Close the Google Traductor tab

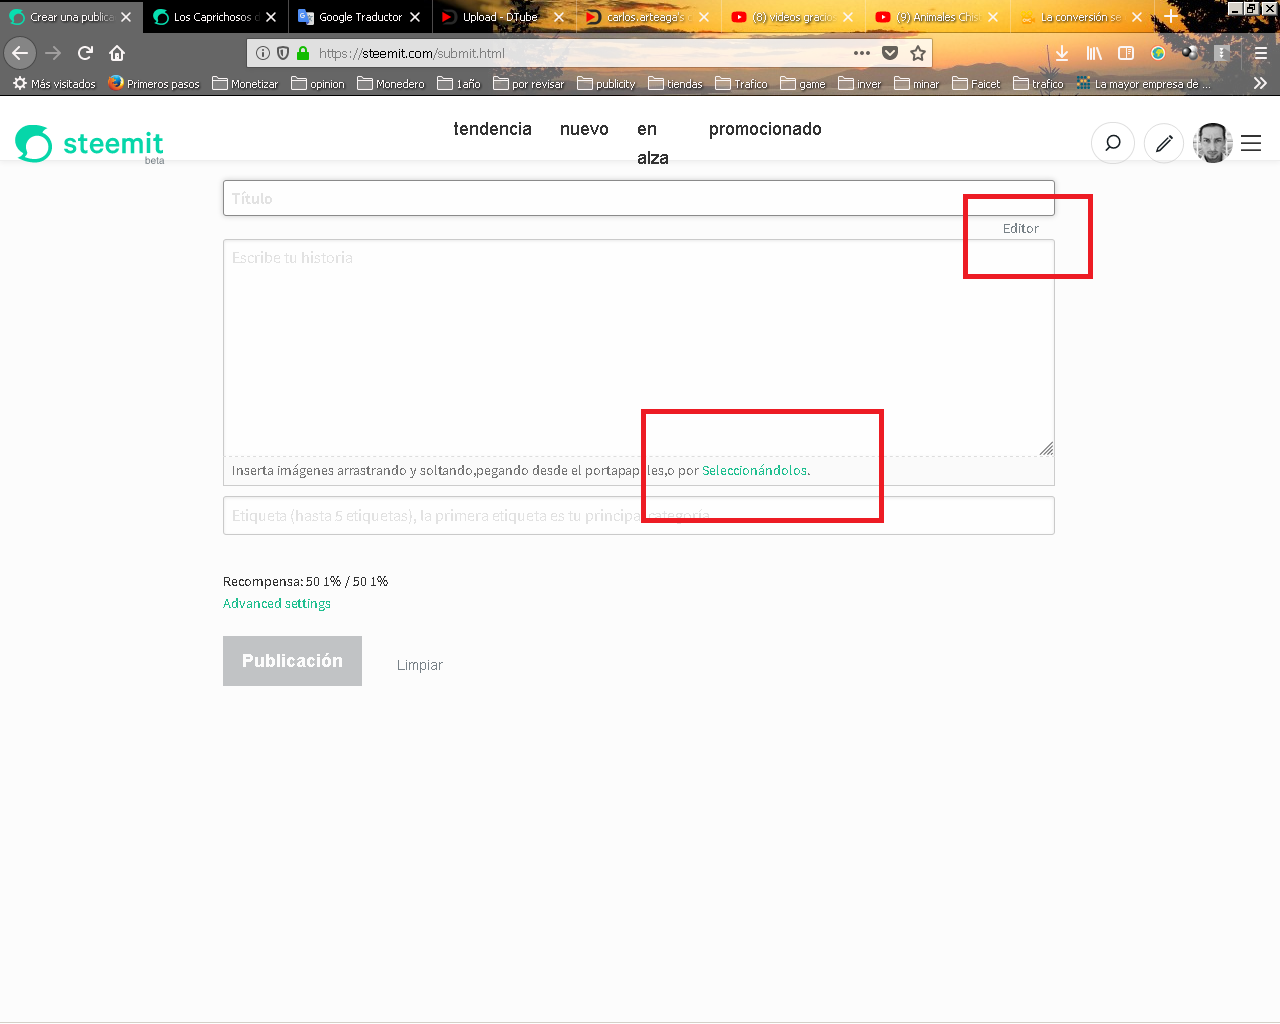click(x=415, y=17)
